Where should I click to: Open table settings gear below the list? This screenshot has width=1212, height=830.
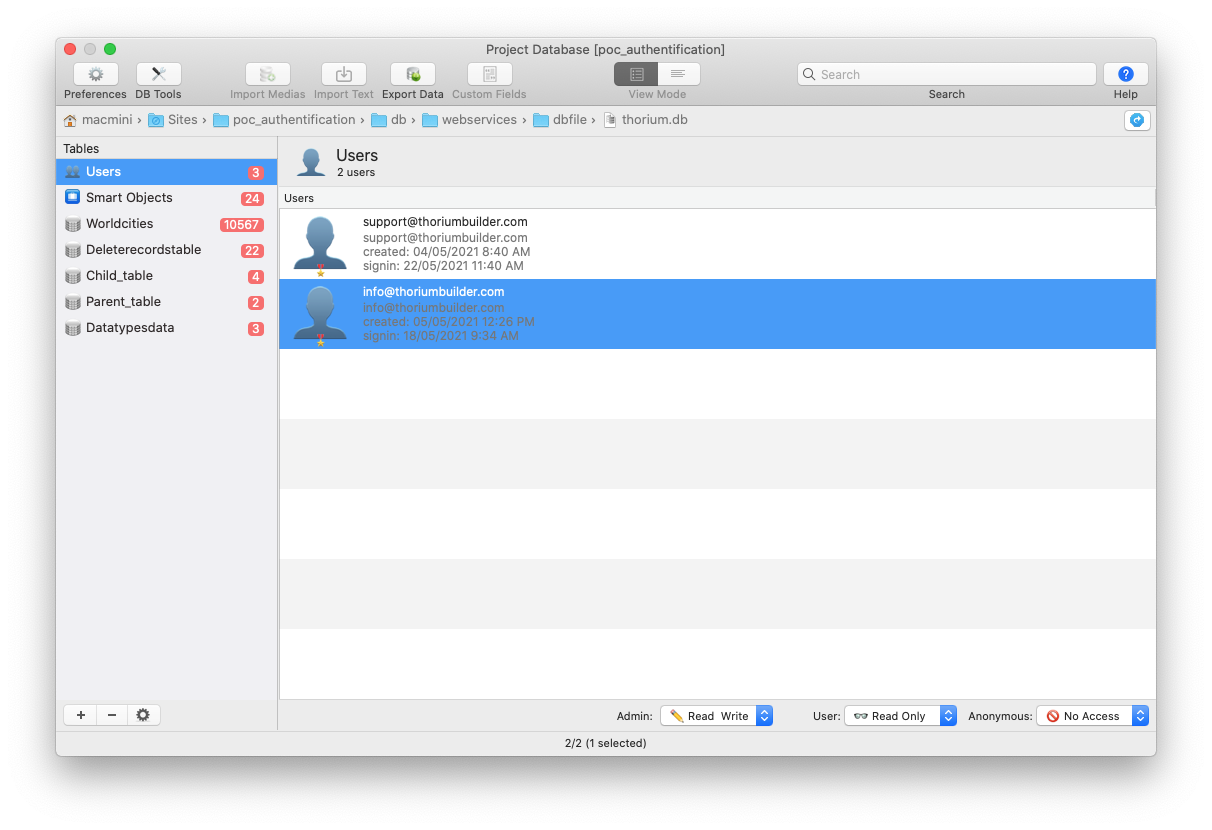tap(143, 715)
